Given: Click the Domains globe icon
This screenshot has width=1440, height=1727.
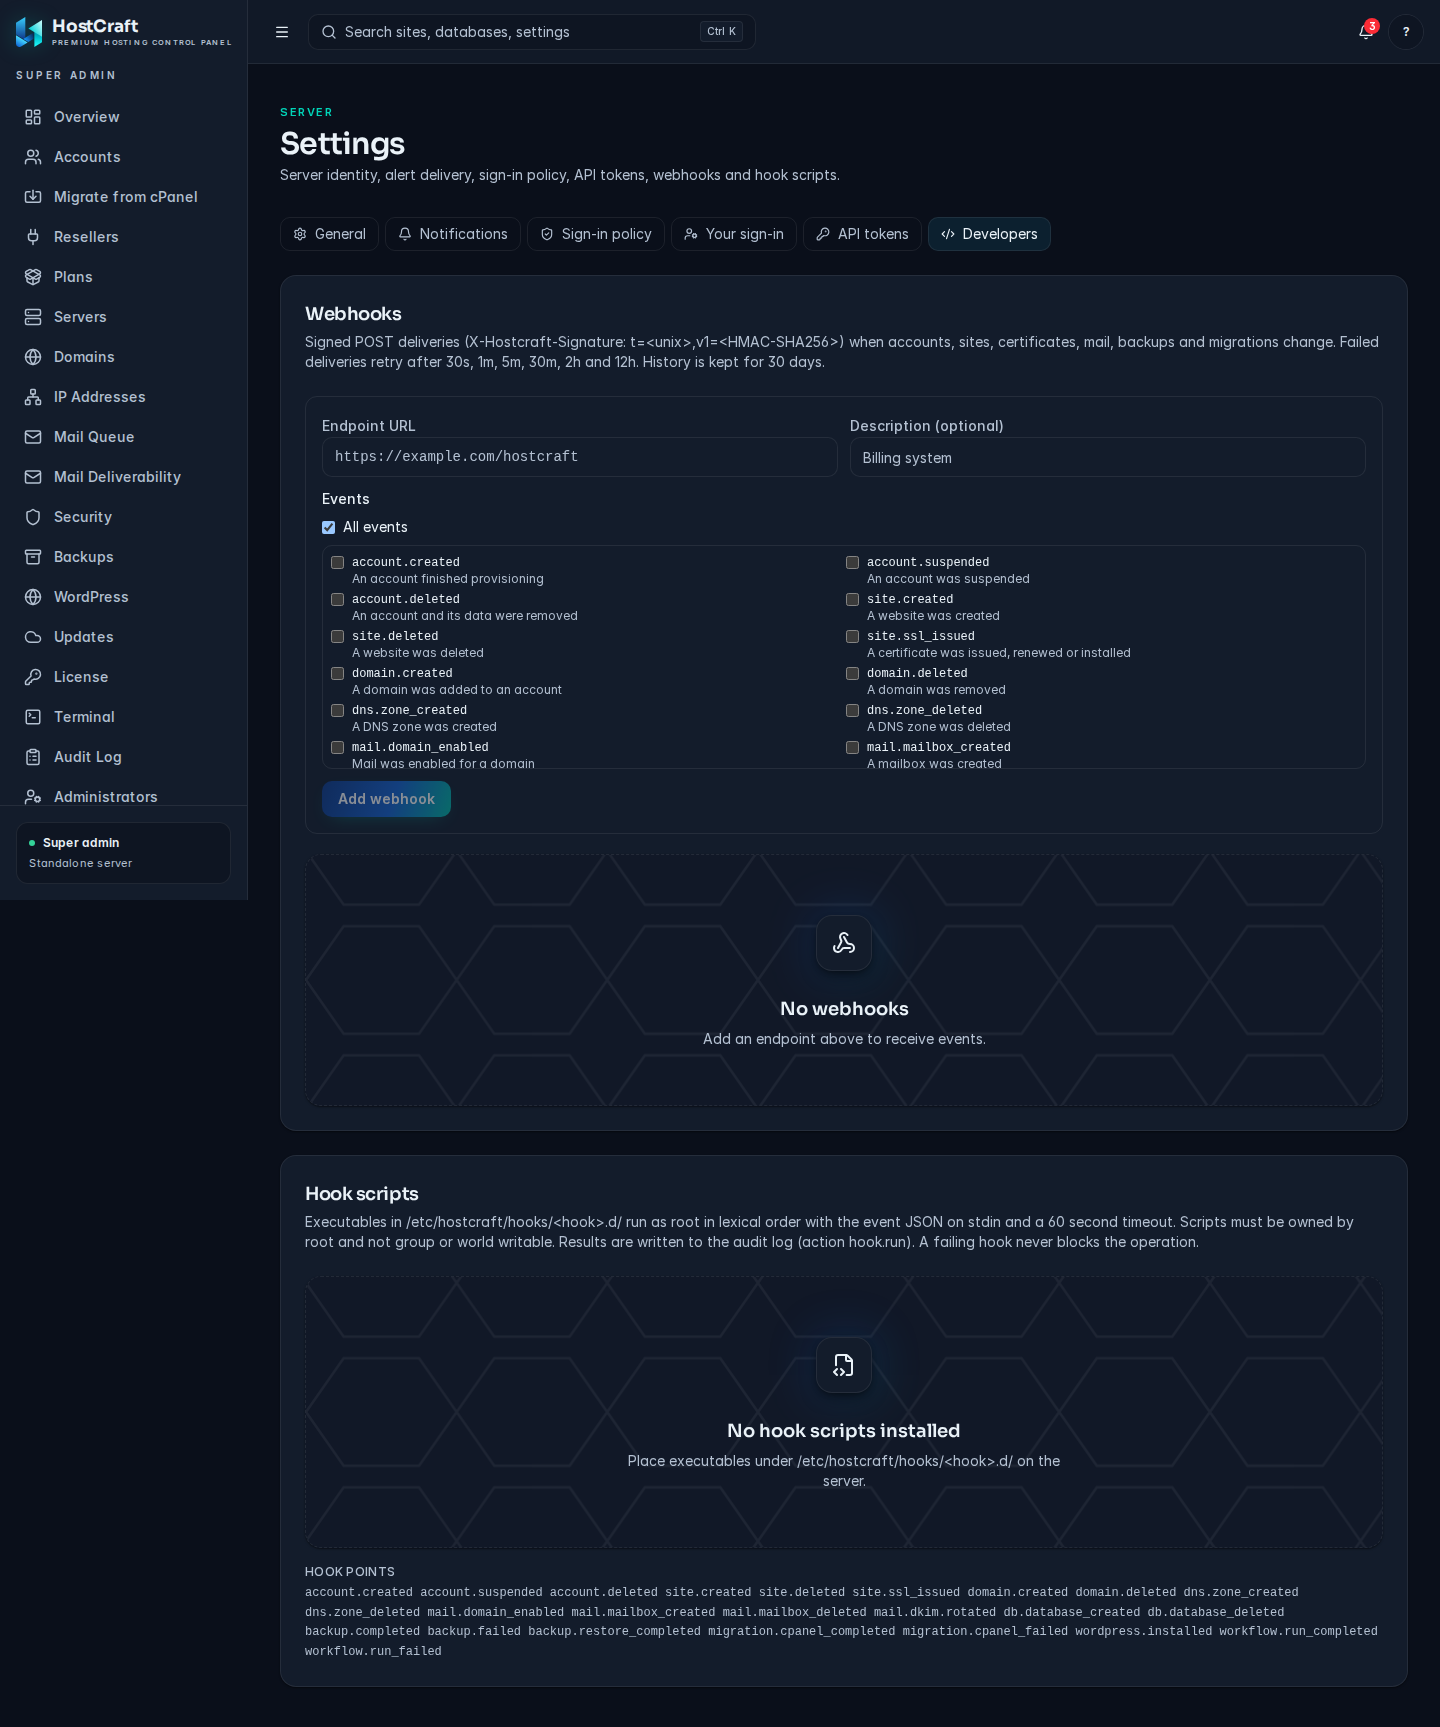Looking at the screenshot, I should 33,357.
